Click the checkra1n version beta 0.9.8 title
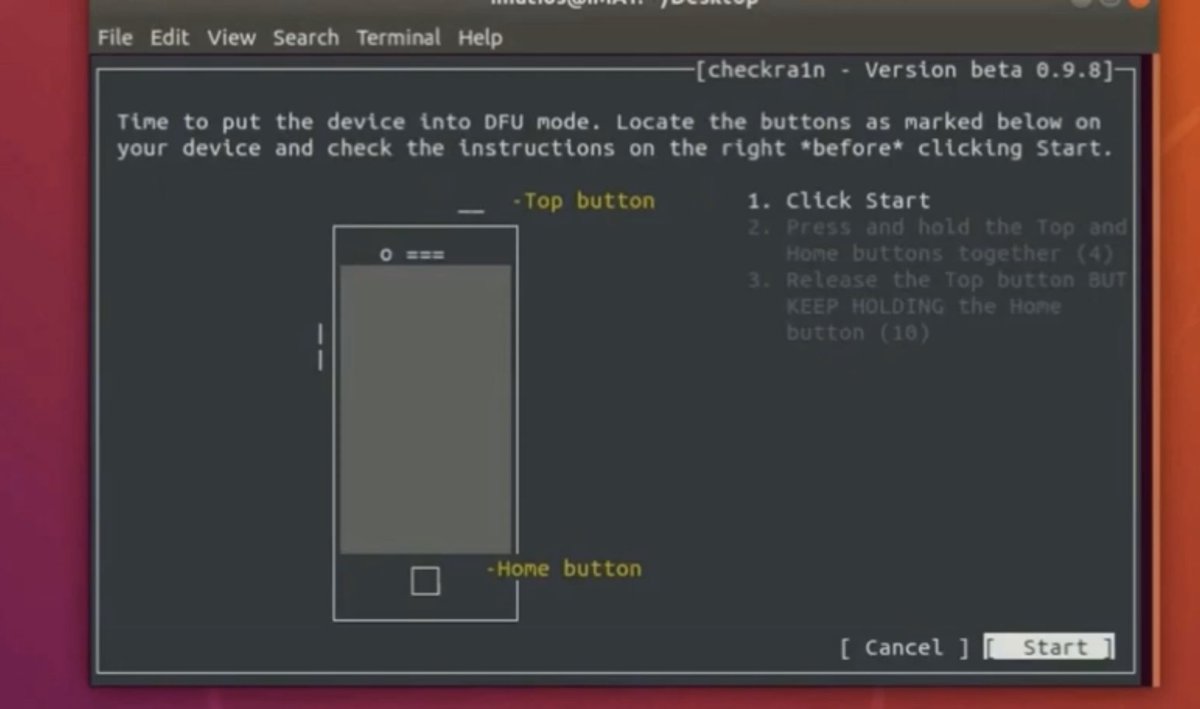1200x709 pixels. tap(906, 70)
